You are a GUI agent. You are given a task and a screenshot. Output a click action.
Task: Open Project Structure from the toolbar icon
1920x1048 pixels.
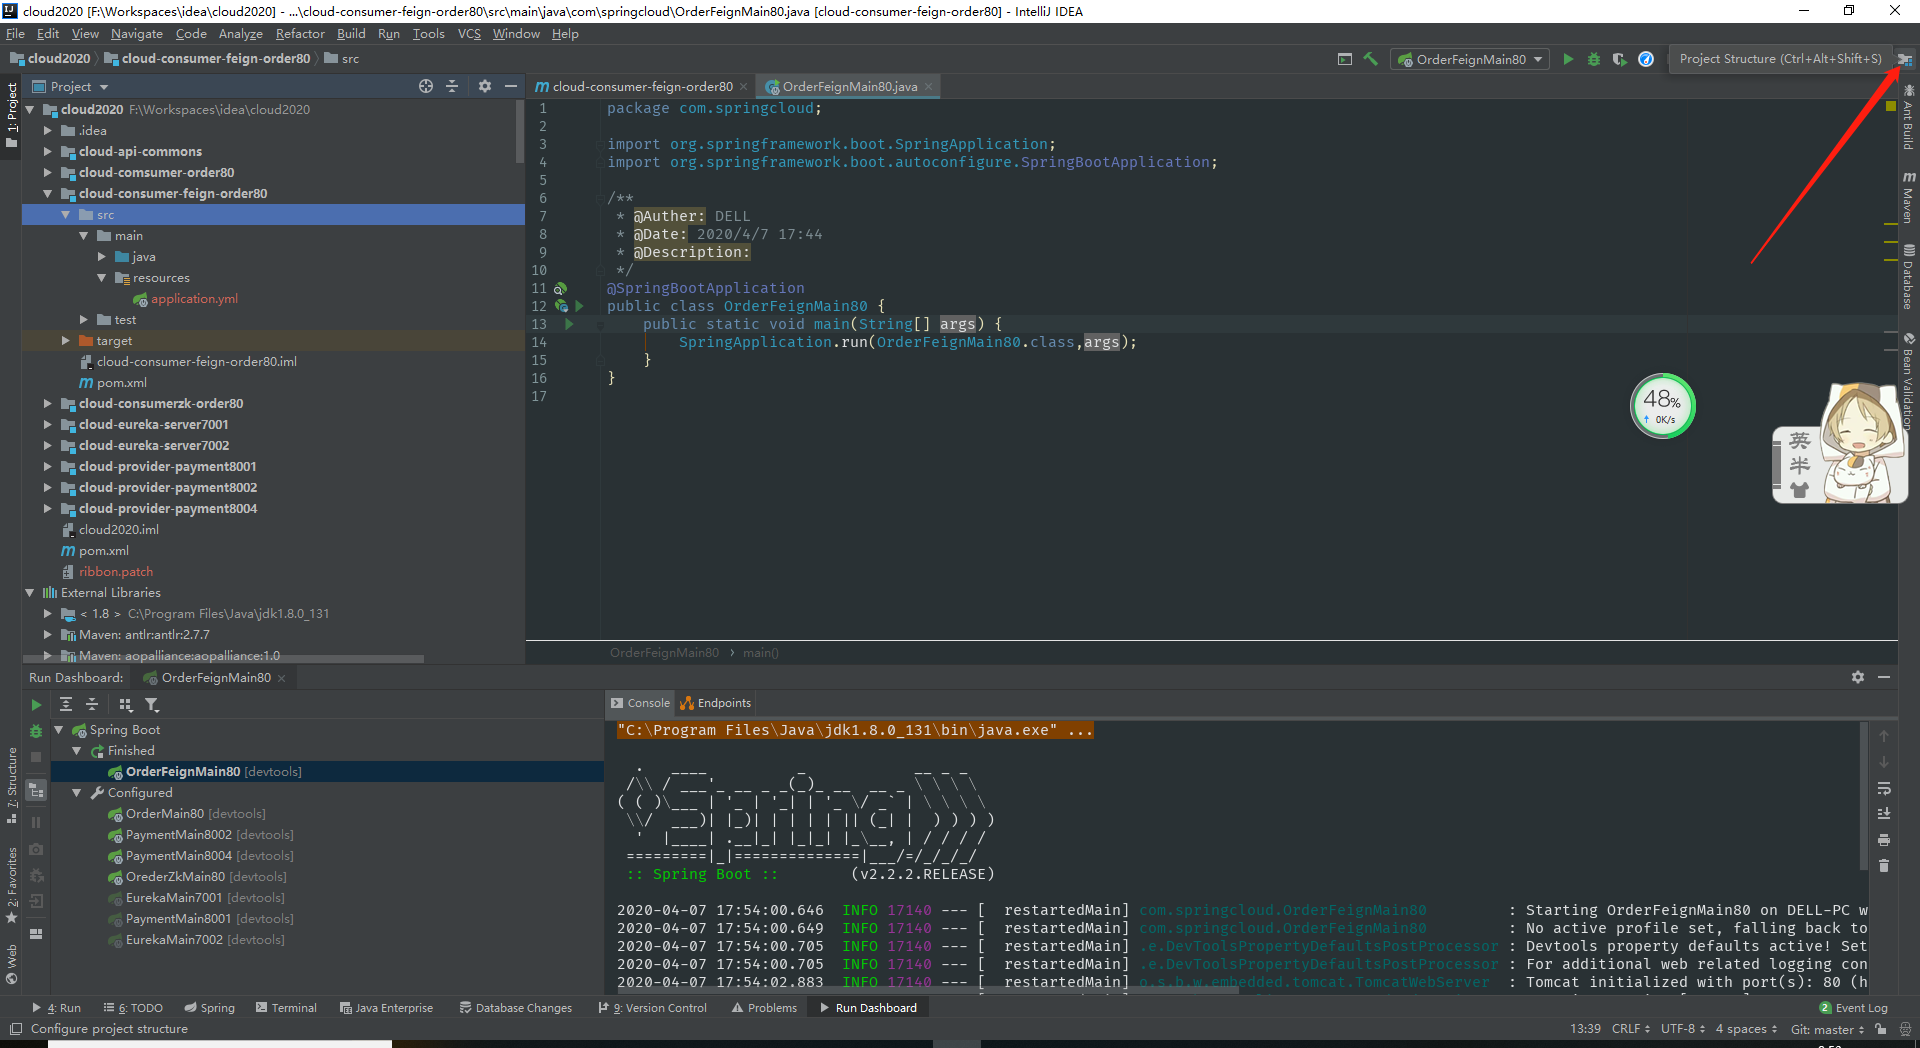pyautogui.click(x=1904, y=59)
